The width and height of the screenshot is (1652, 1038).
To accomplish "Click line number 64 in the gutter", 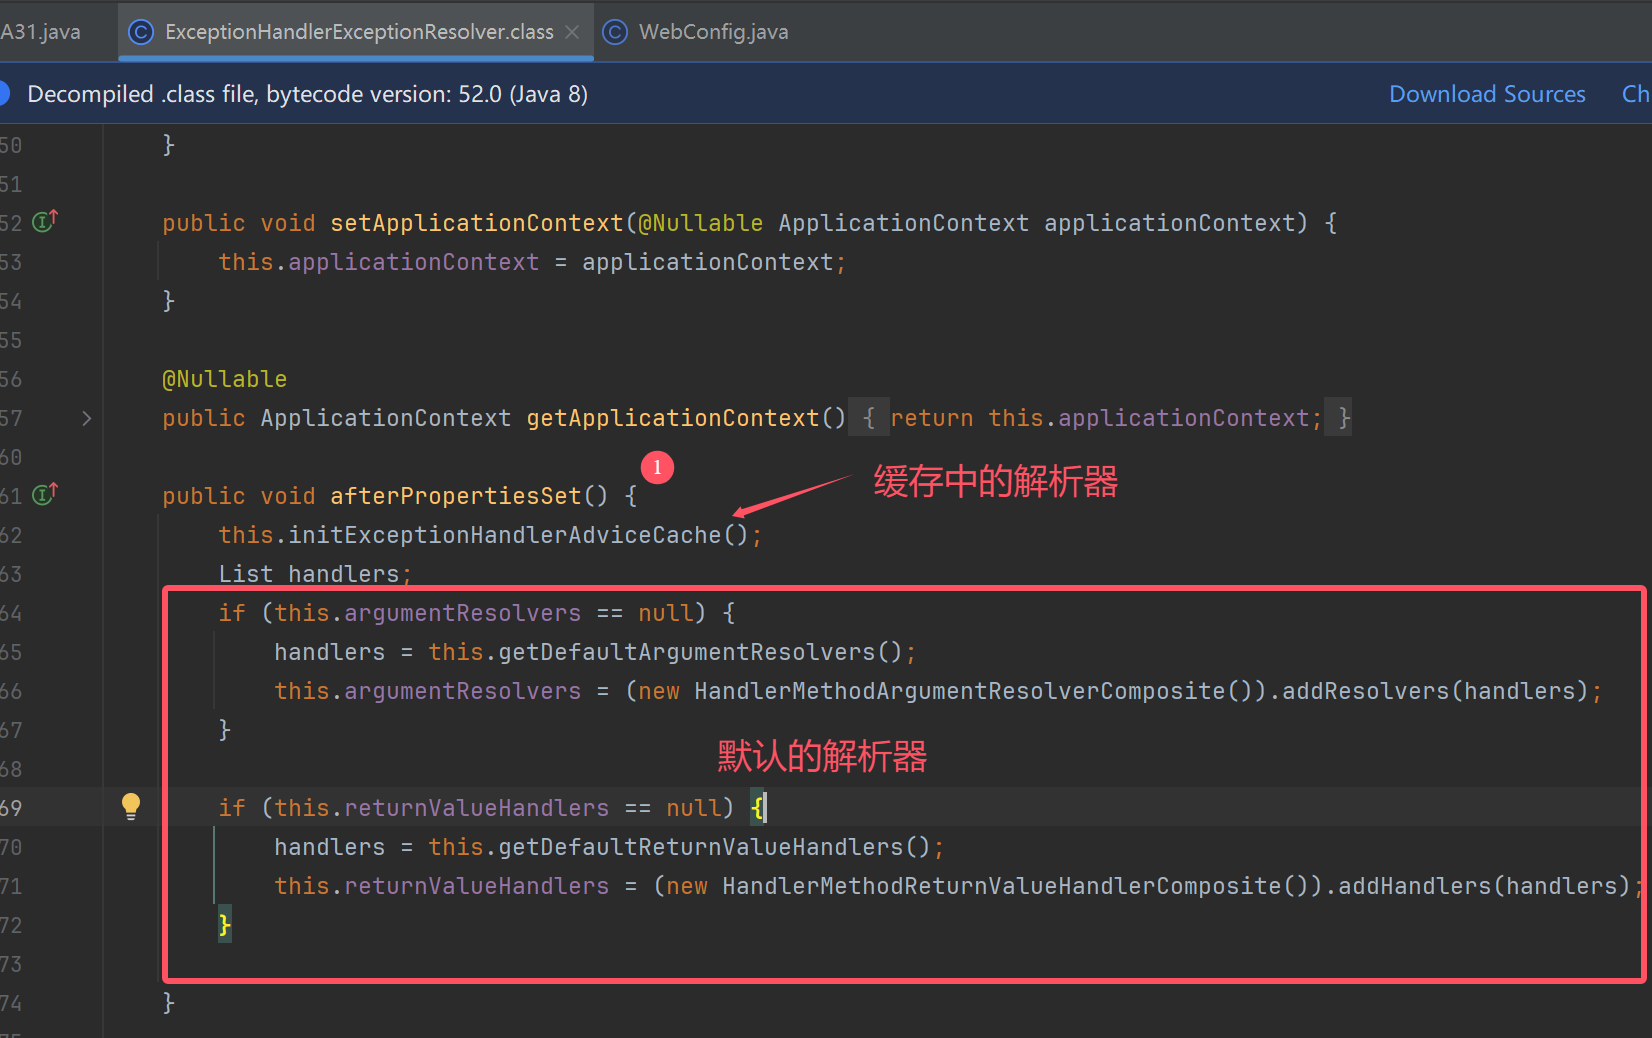I will [11, 613].
